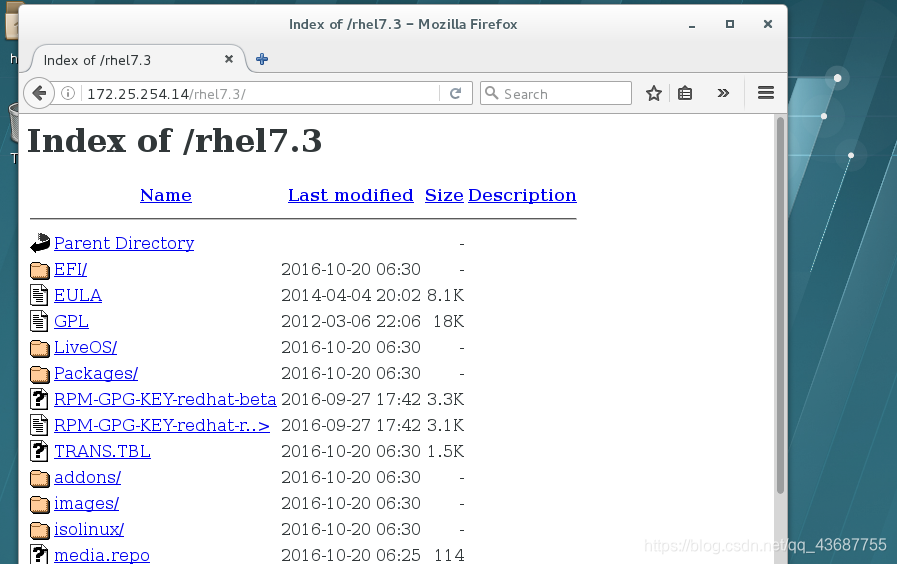Click the vertical scrollbar thumb
The width and height of the screenshot is (897, 564).
(x=780, y=305)
